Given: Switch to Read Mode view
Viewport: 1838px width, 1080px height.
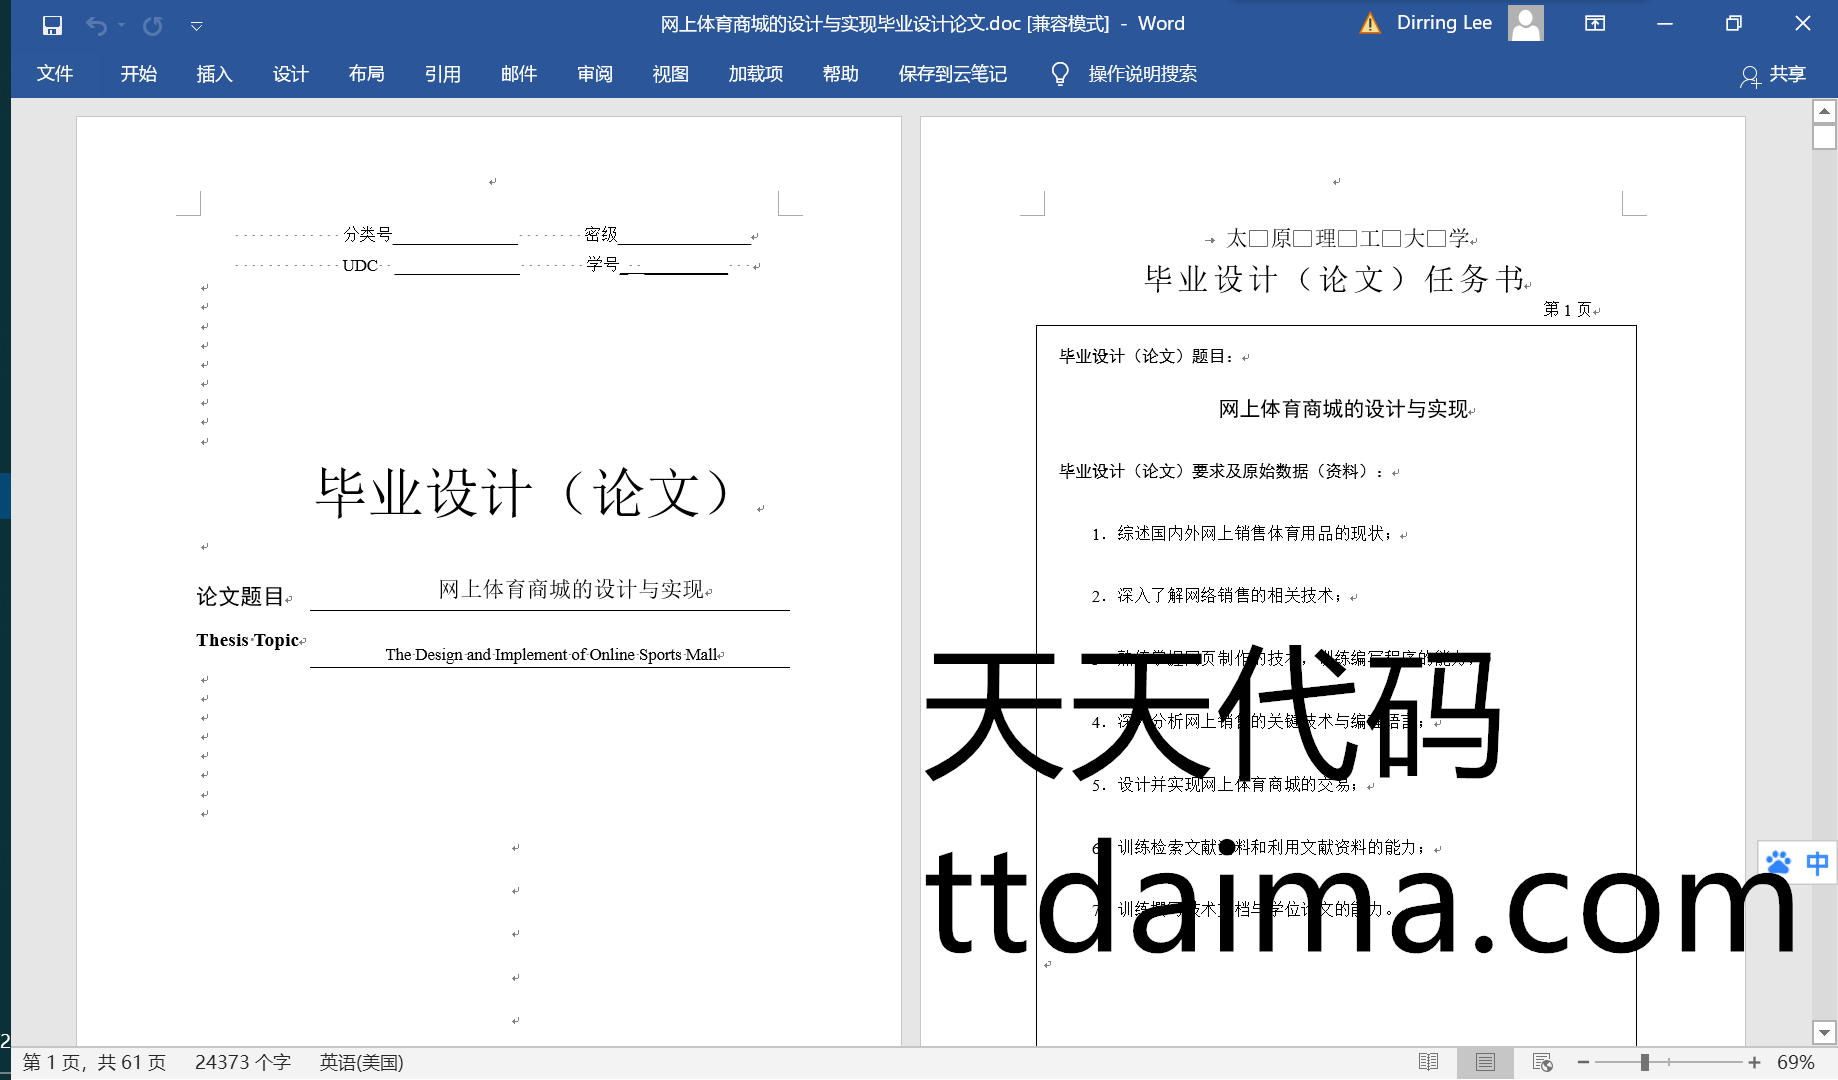Looking at the screenshot, I should pos(1428,1062).
